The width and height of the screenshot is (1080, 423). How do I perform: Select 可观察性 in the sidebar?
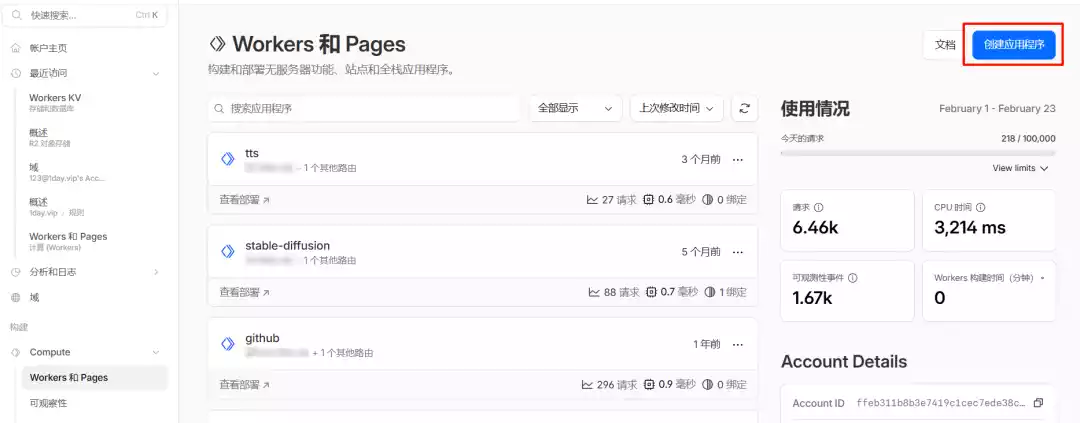pyautogui.click(x=49, y=403)
